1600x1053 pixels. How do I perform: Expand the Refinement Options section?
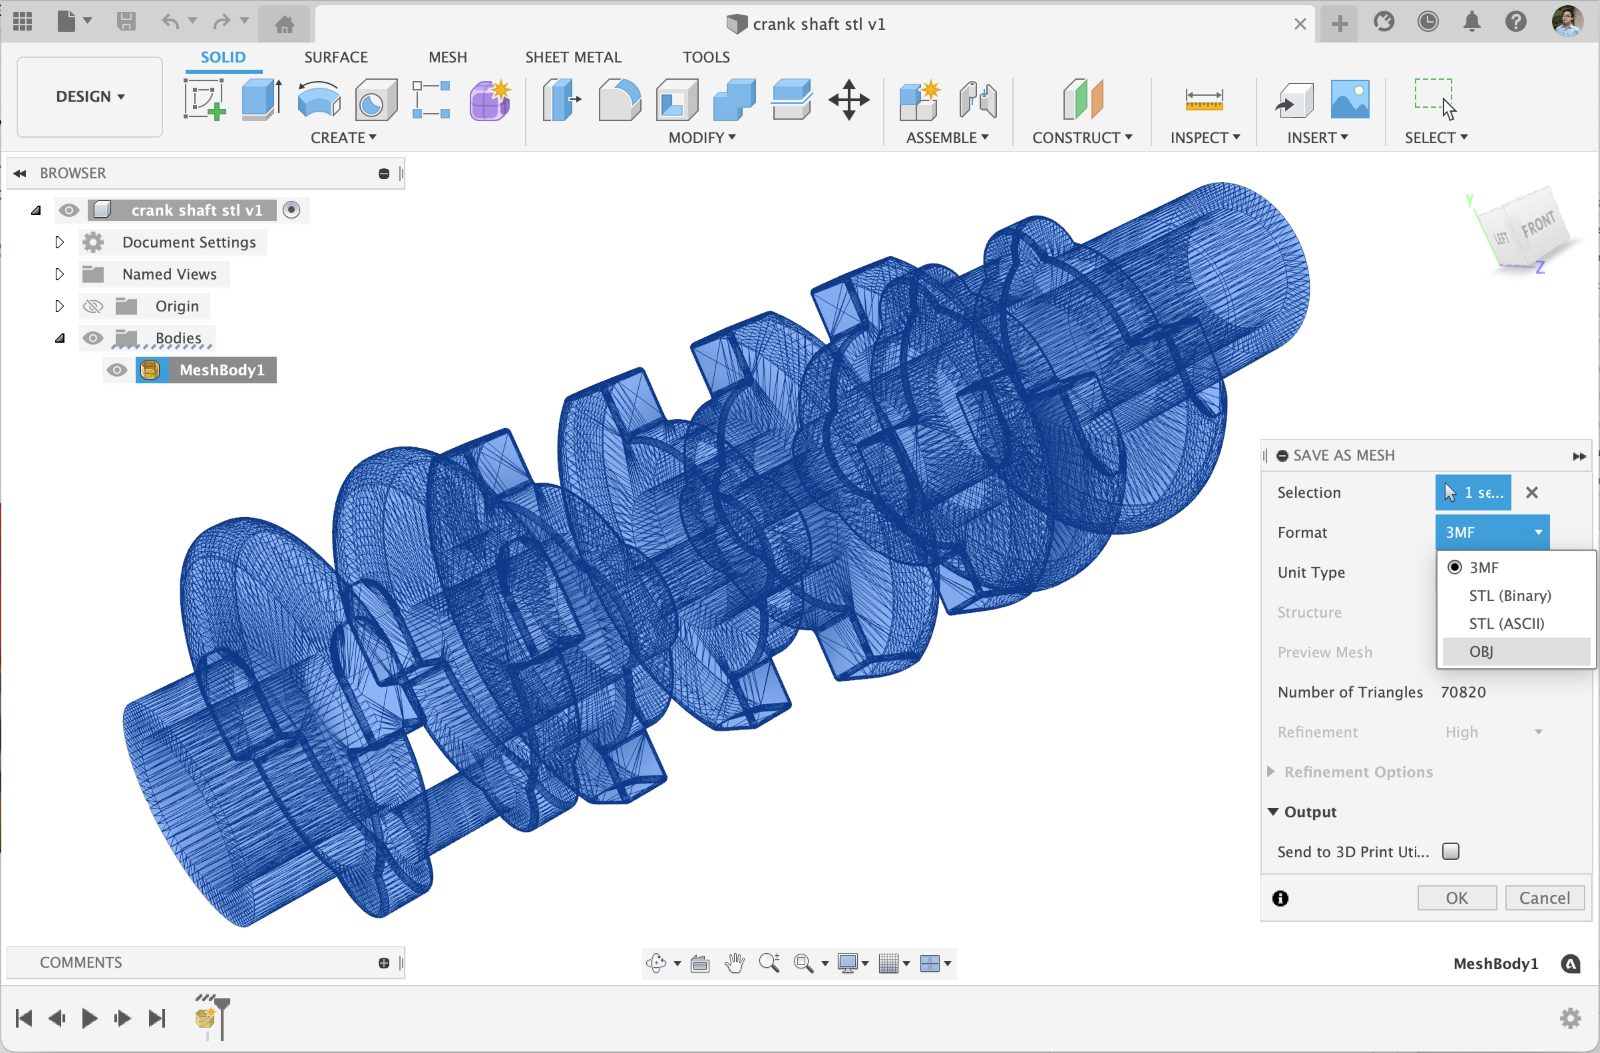[x=1271, y=772]
